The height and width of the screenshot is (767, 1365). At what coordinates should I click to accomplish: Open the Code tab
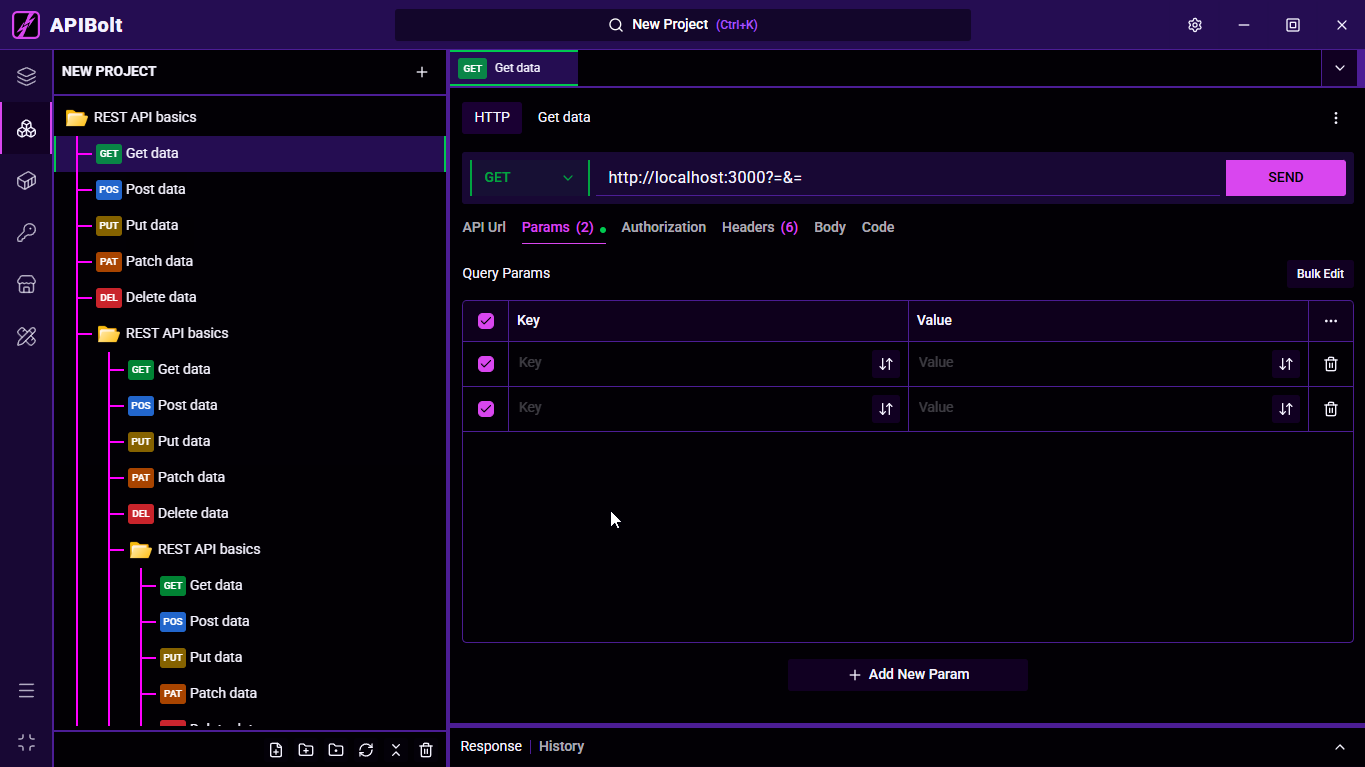[878, 227]
